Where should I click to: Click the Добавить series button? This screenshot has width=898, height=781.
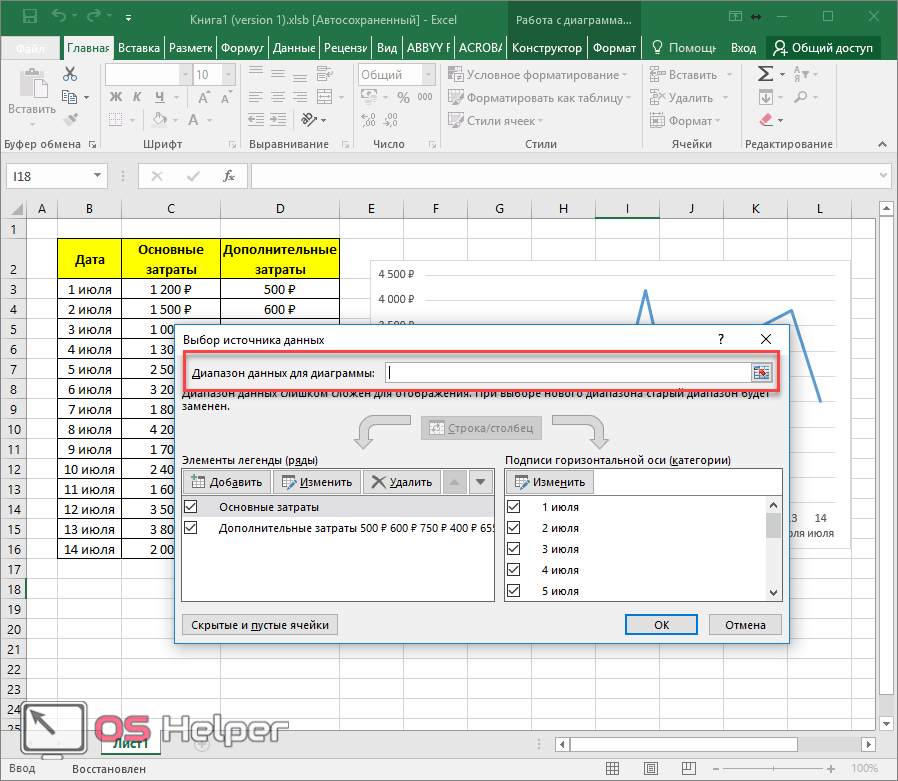pyautogui.click(x=226, y=482)
